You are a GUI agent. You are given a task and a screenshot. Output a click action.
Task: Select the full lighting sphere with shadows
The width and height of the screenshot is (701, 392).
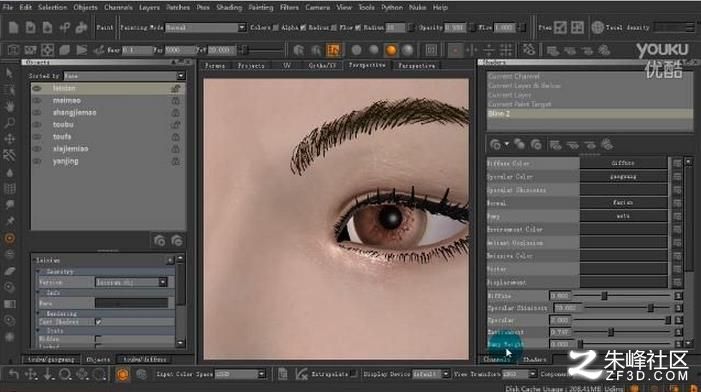pos(408,50)
